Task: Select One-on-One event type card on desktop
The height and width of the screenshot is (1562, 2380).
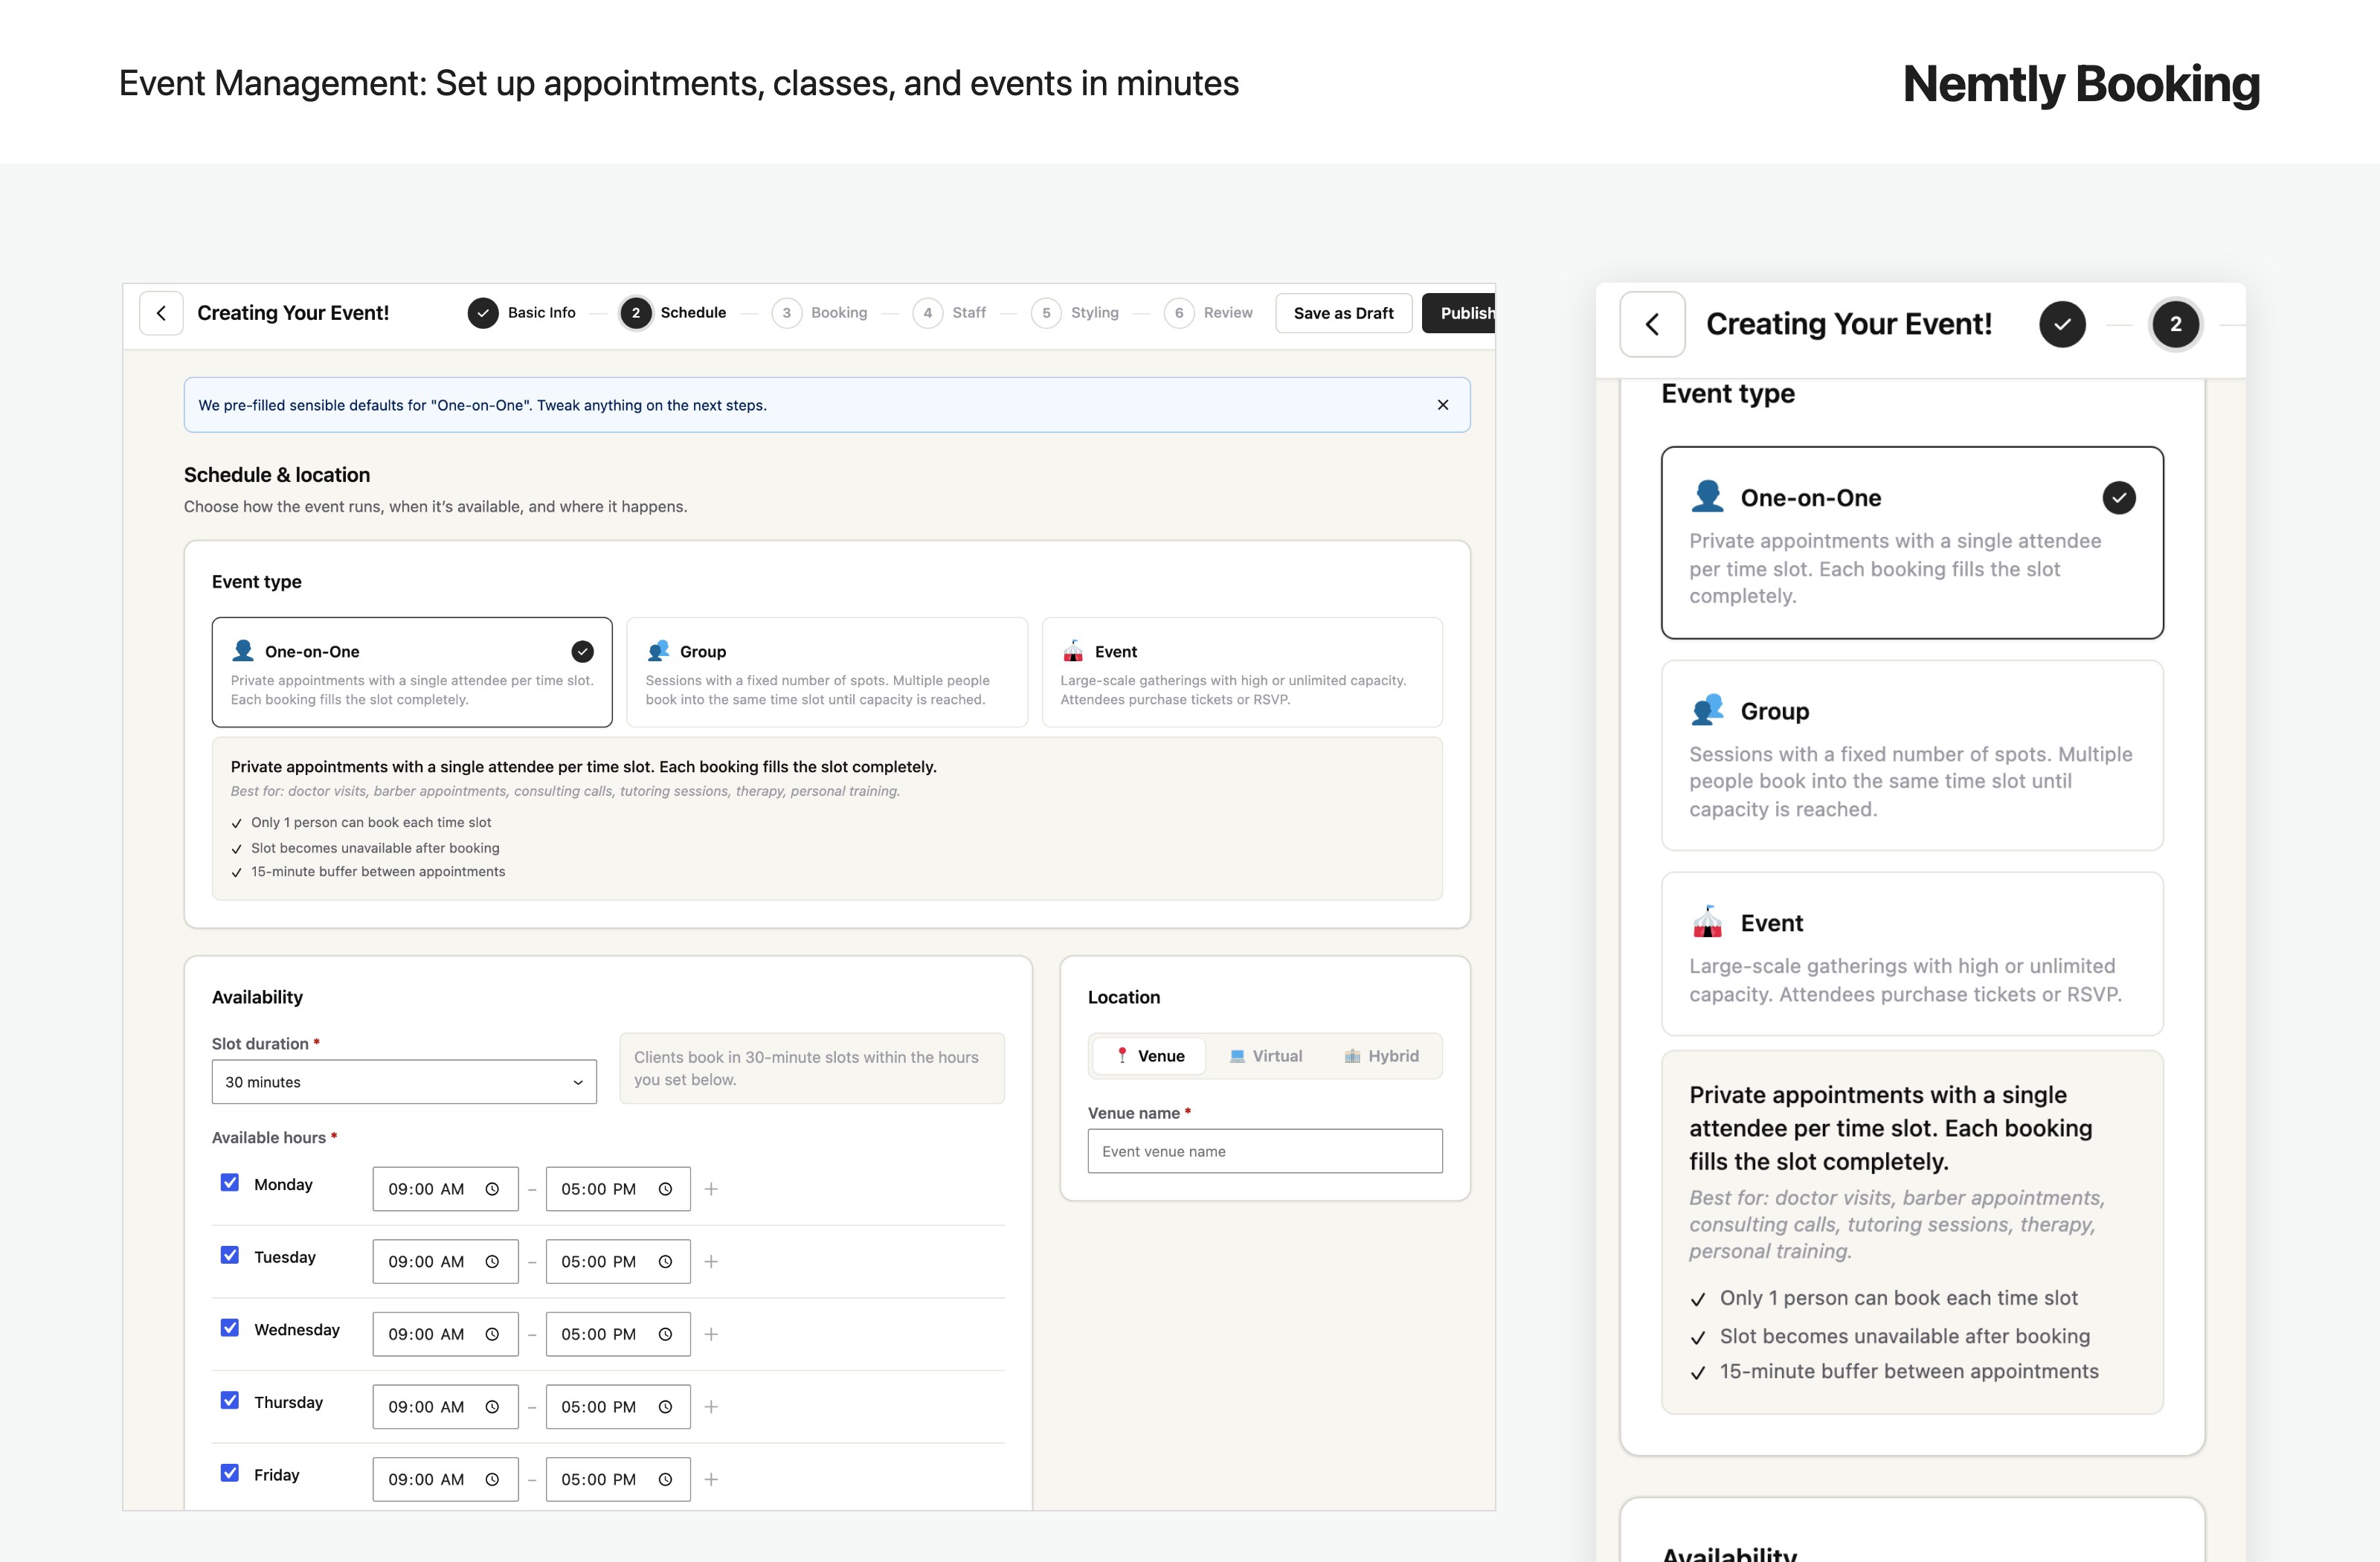Action: (412, 672)
